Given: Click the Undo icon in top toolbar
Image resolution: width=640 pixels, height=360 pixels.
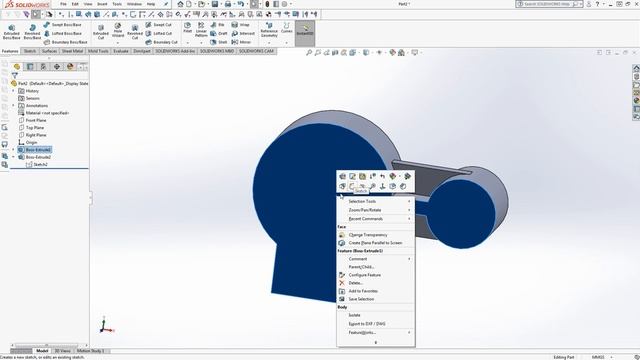Looking at the screenshot, I should (241, 4).
